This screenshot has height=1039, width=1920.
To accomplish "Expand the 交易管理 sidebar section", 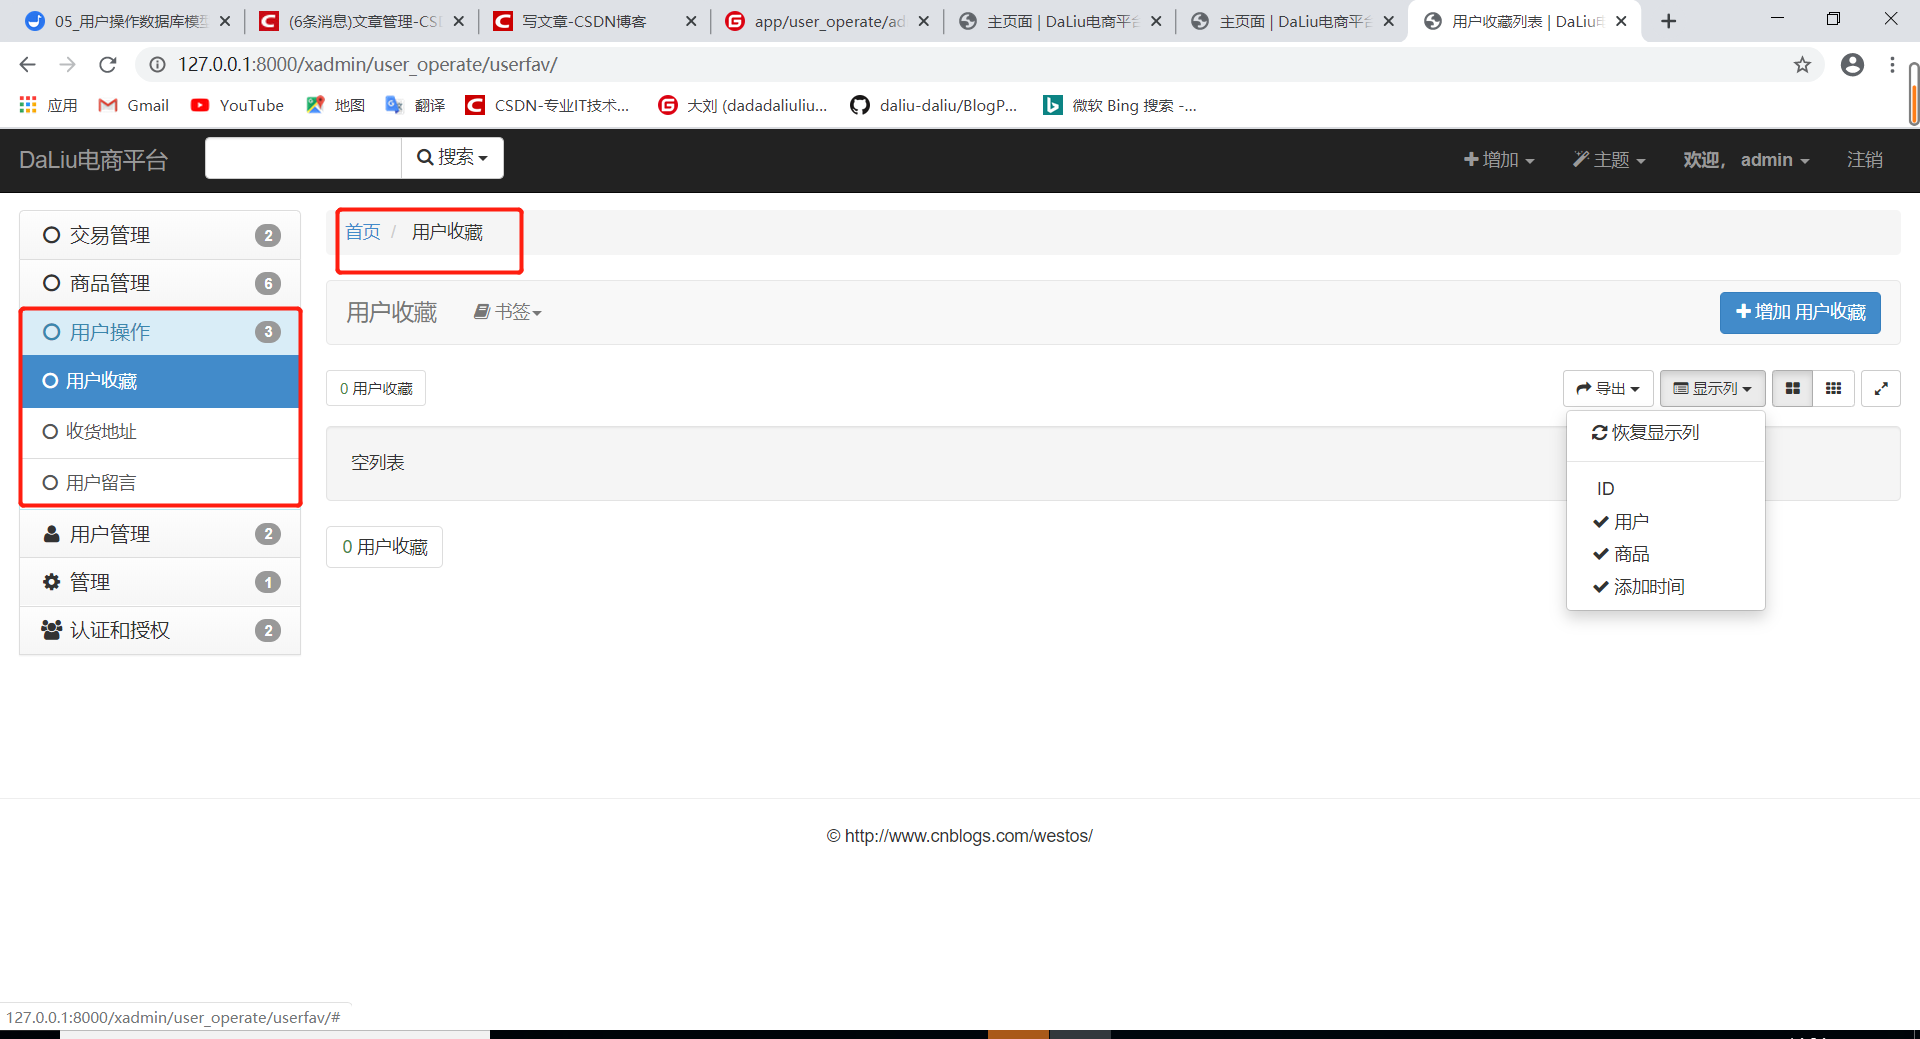I will tap(160, 235).
